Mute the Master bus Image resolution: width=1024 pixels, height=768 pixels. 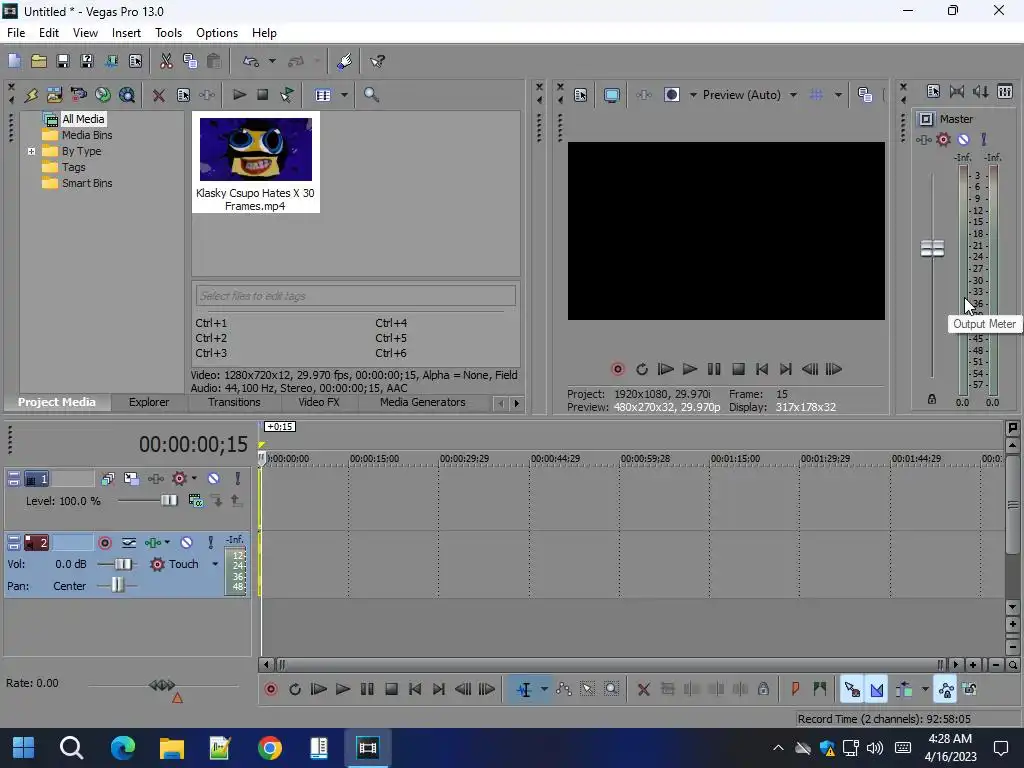click(x=963, y=139)
